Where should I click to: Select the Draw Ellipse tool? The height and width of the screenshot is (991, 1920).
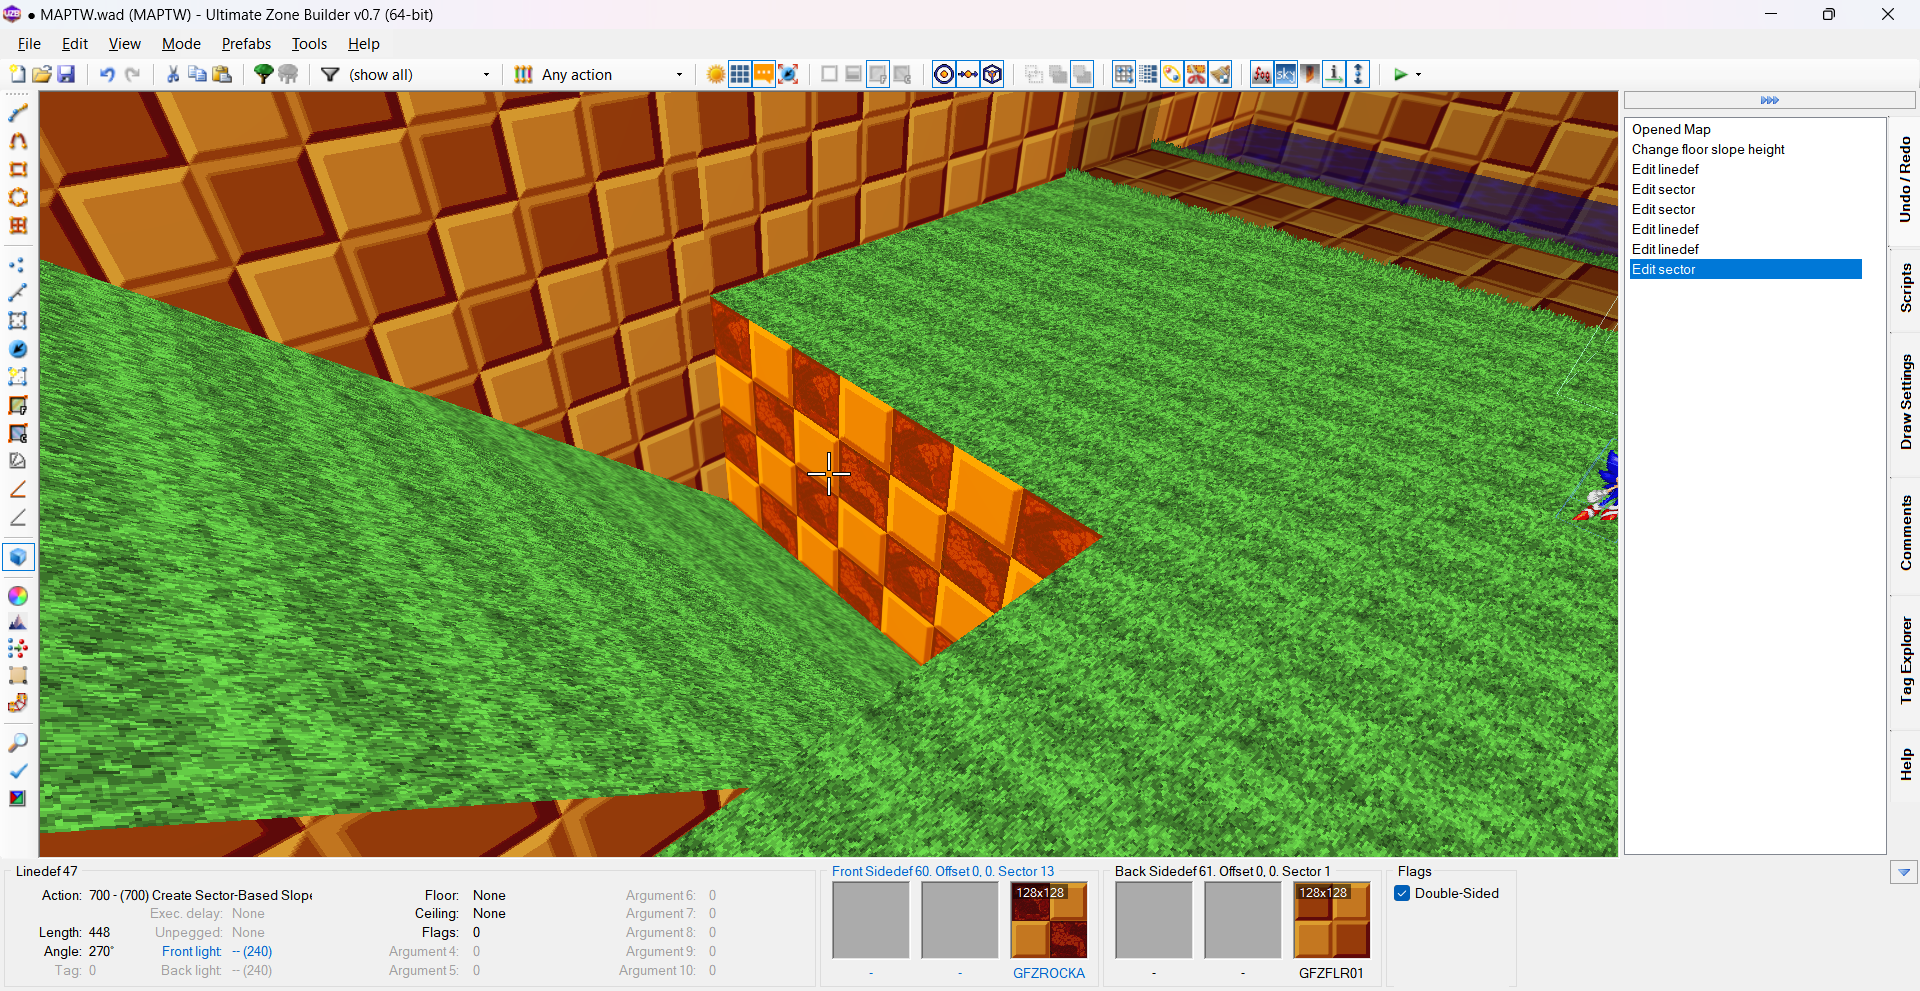pos(18,197)
